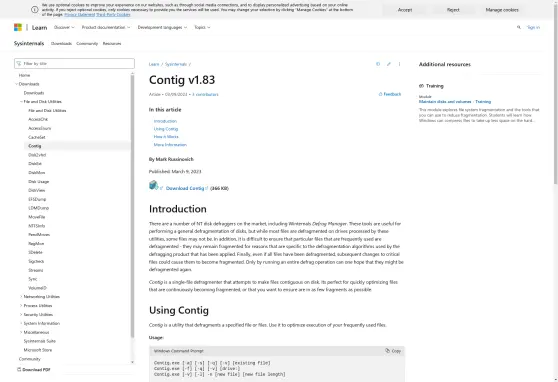
Task: Open the Discover dropdown menu
Action: (x=64, y=27)
